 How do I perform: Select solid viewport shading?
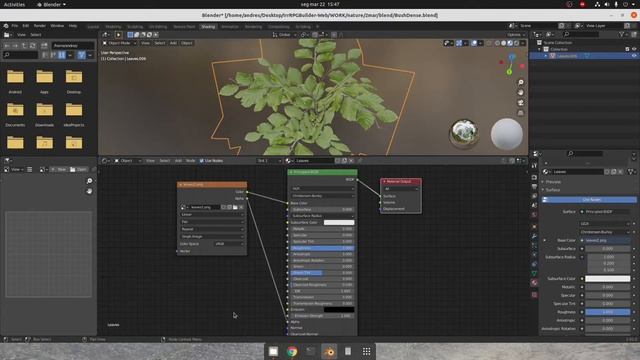(x=504, y=43)
